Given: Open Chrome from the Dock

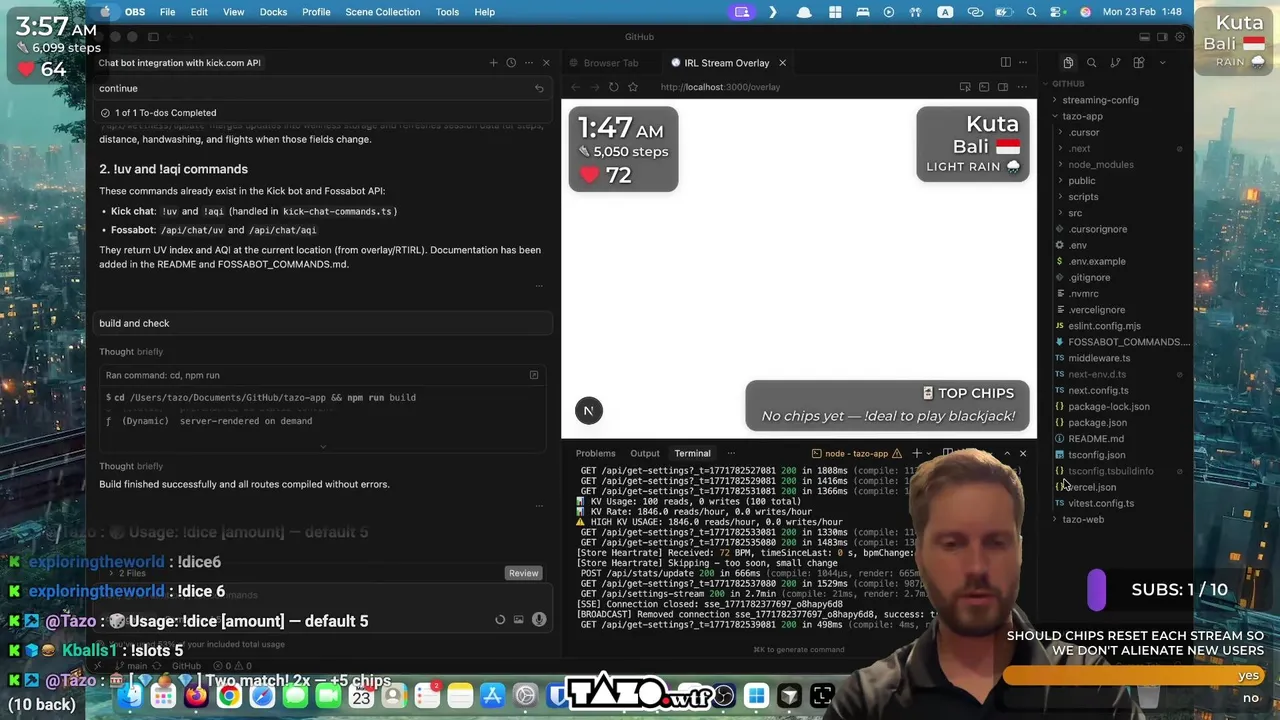Looking at the screenshot, I should tap(229, 696).
